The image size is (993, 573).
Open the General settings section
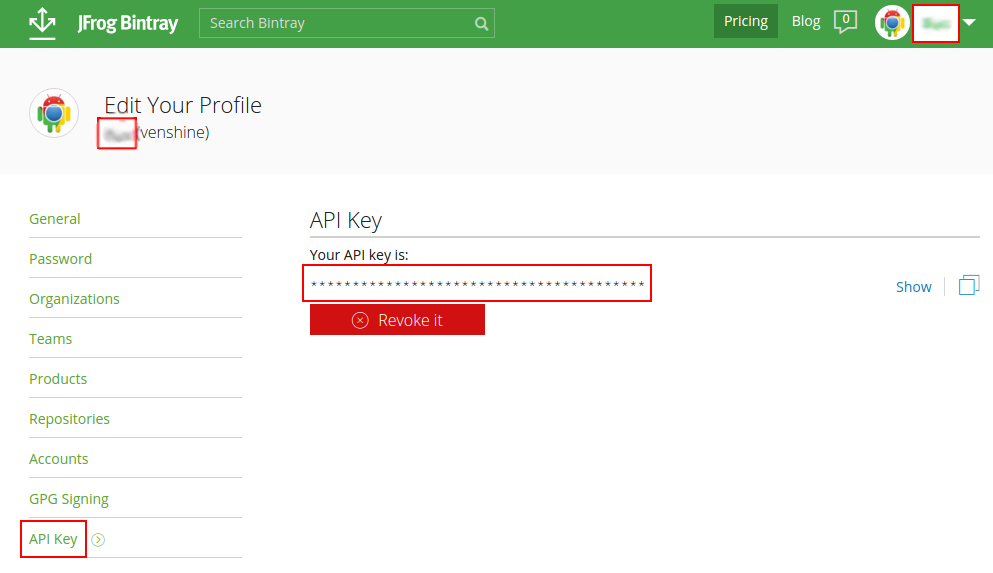pyautogui.click(x=54, y=219)
